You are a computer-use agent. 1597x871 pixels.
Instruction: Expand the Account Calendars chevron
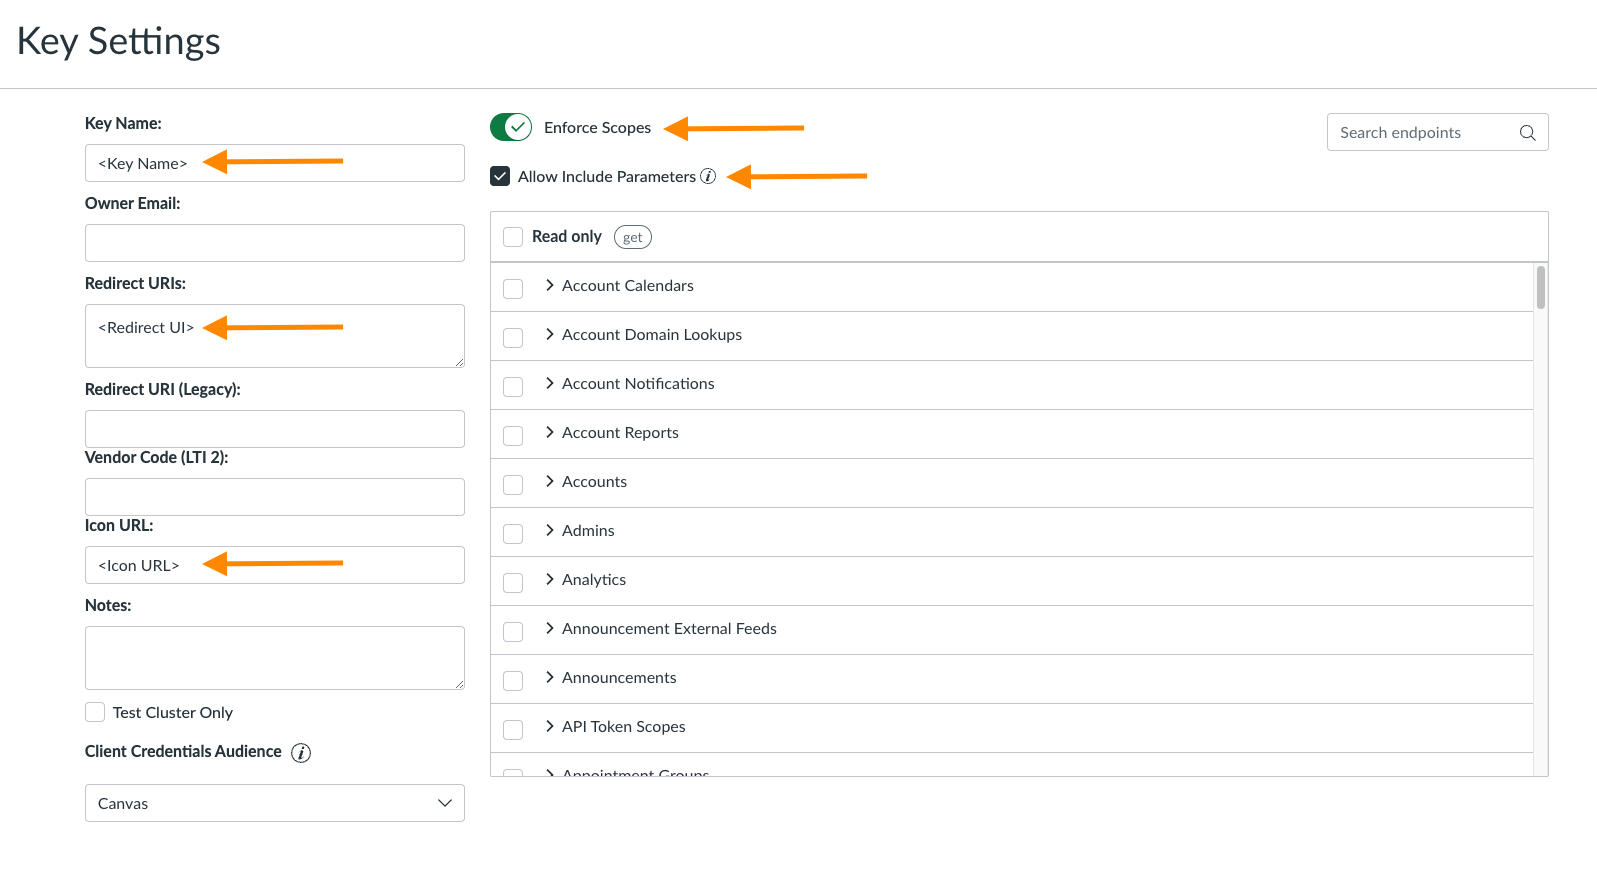point(550,285)
